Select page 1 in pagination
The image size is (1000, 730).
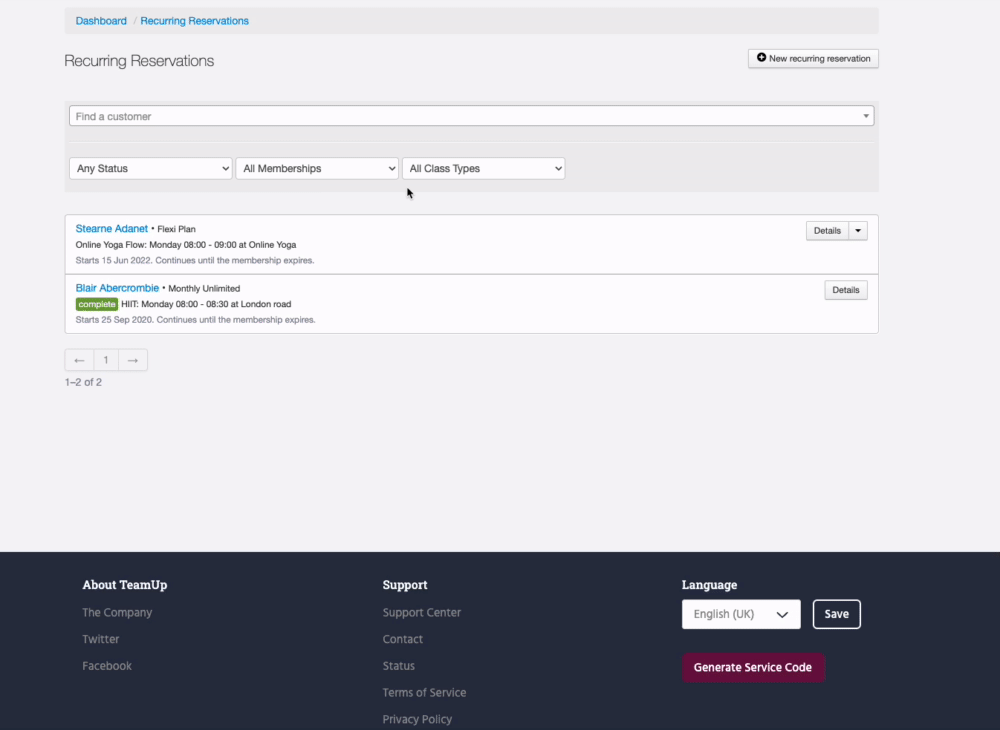coord(106,360)
